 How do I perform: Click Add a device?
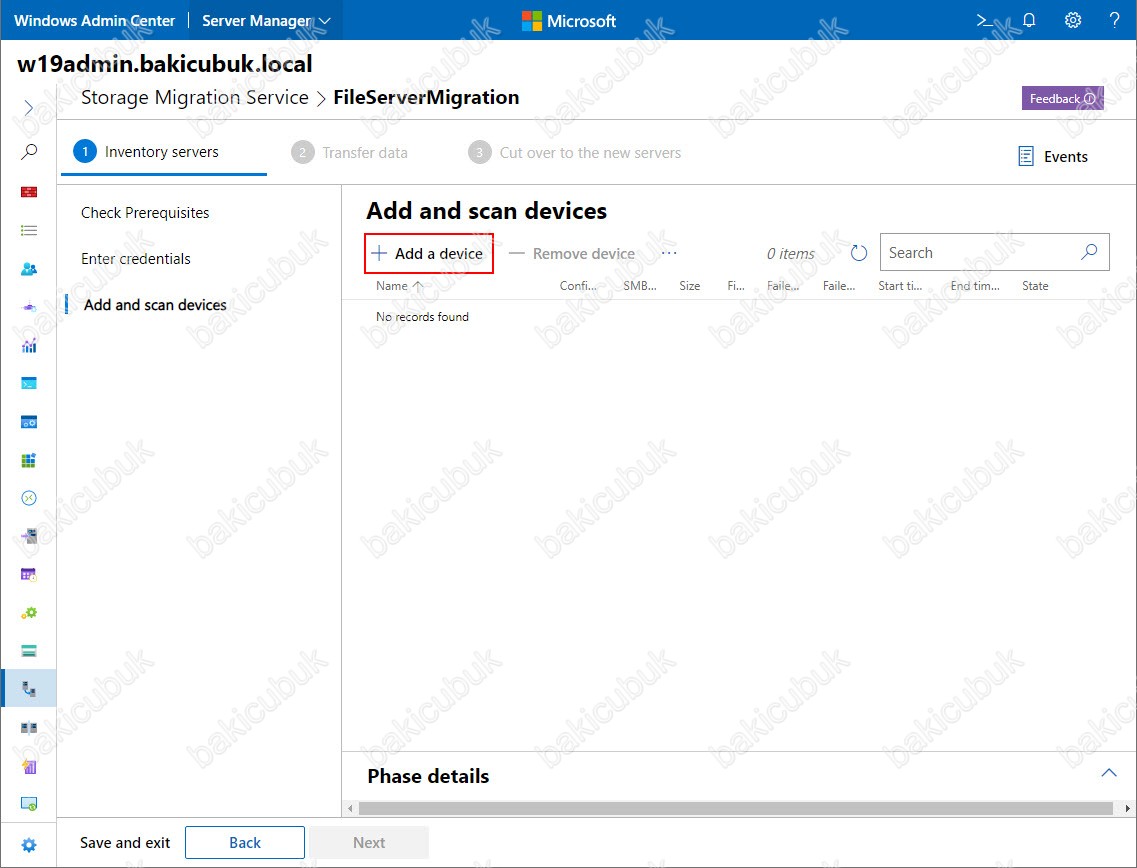click(429, 254)
